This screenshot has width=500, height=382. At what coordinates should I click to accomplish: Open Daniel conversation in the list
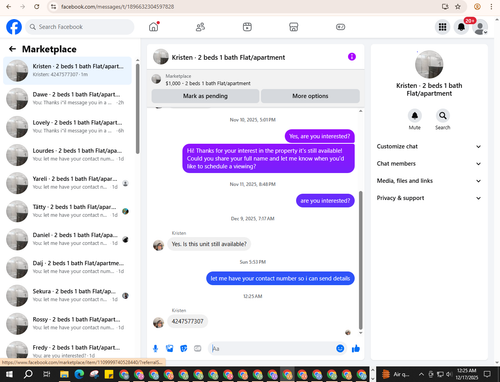(67, 239)
